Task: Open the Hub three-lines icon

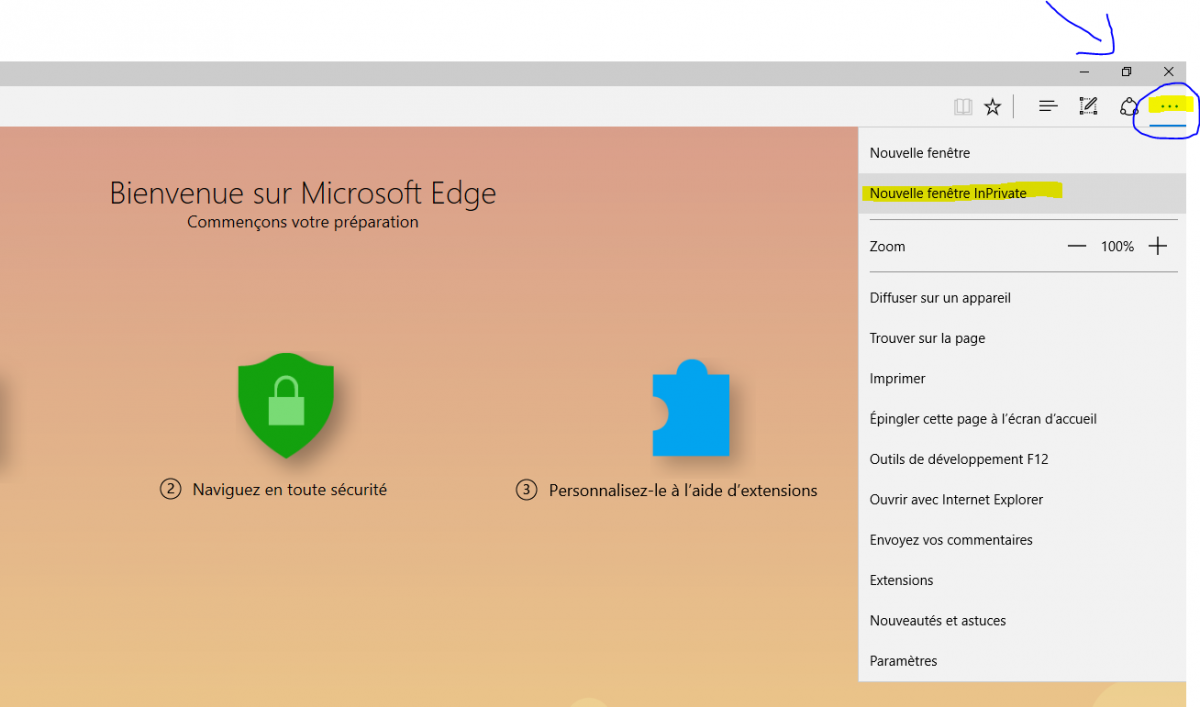Action: pyautogui.click(x=1048, y=106)
